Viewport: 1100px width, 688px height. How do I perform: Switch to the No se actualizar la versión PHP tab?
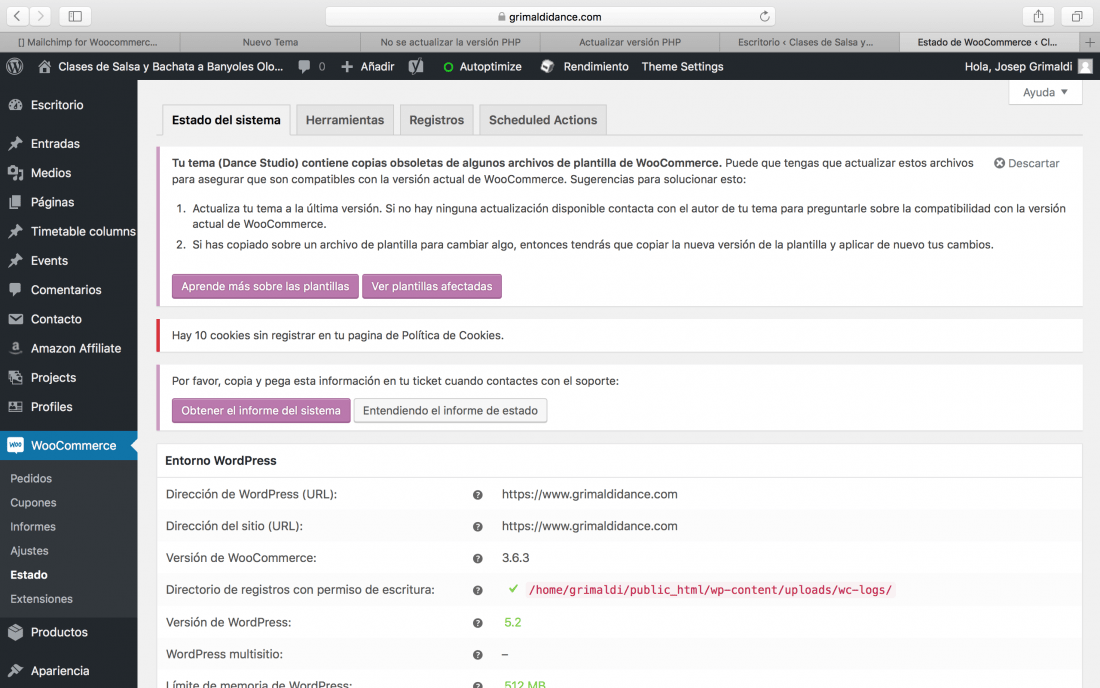[450, 42]
